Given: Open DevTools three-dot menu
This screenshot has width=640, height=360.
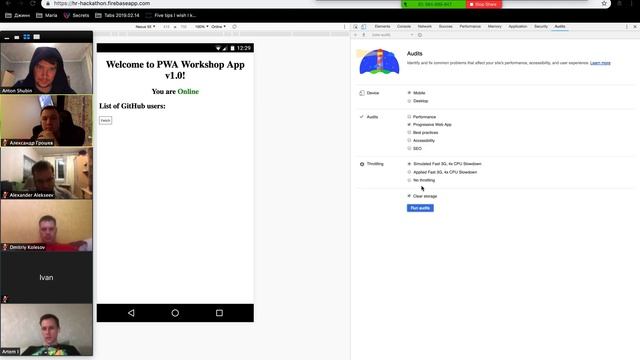Looking at the screenshot, I should tap(627, 27).
